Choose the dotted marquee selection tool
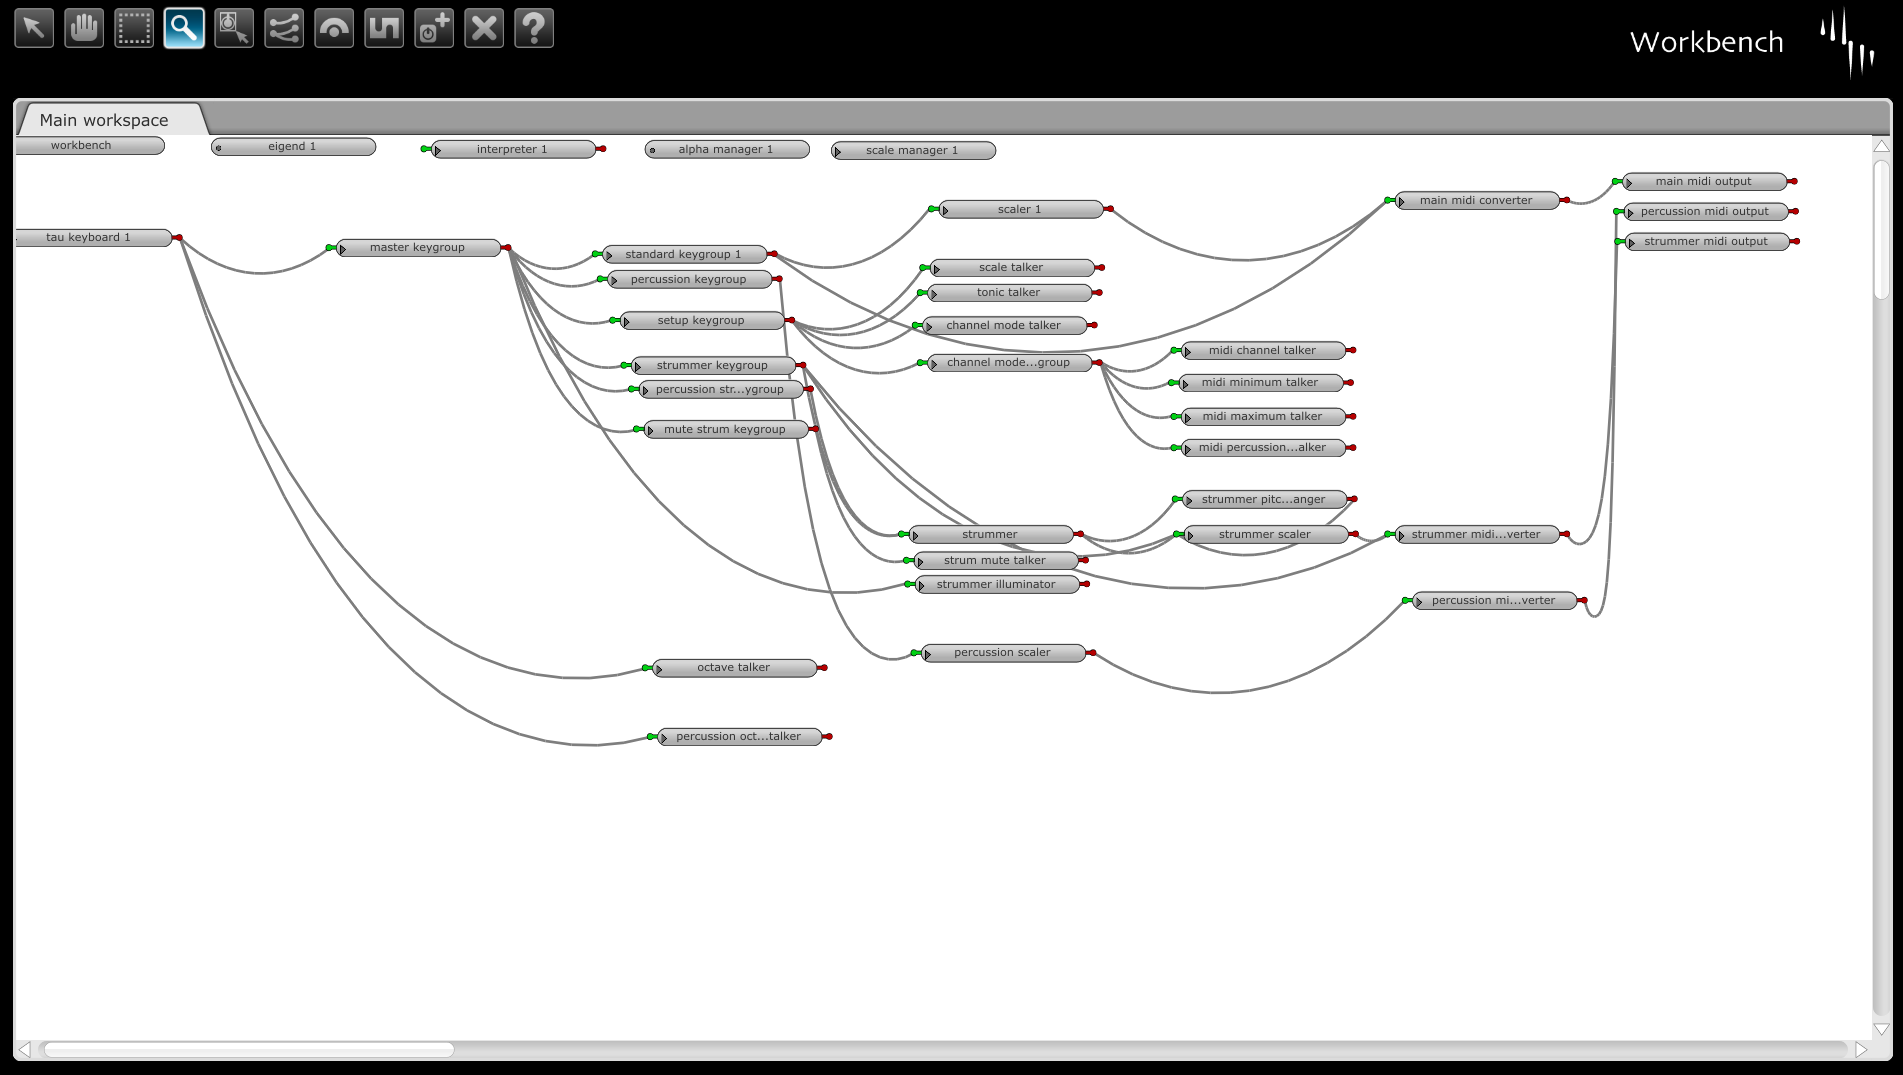Image resolution: width=1903 pixels, height=1075 pixels. coord(134,28)
